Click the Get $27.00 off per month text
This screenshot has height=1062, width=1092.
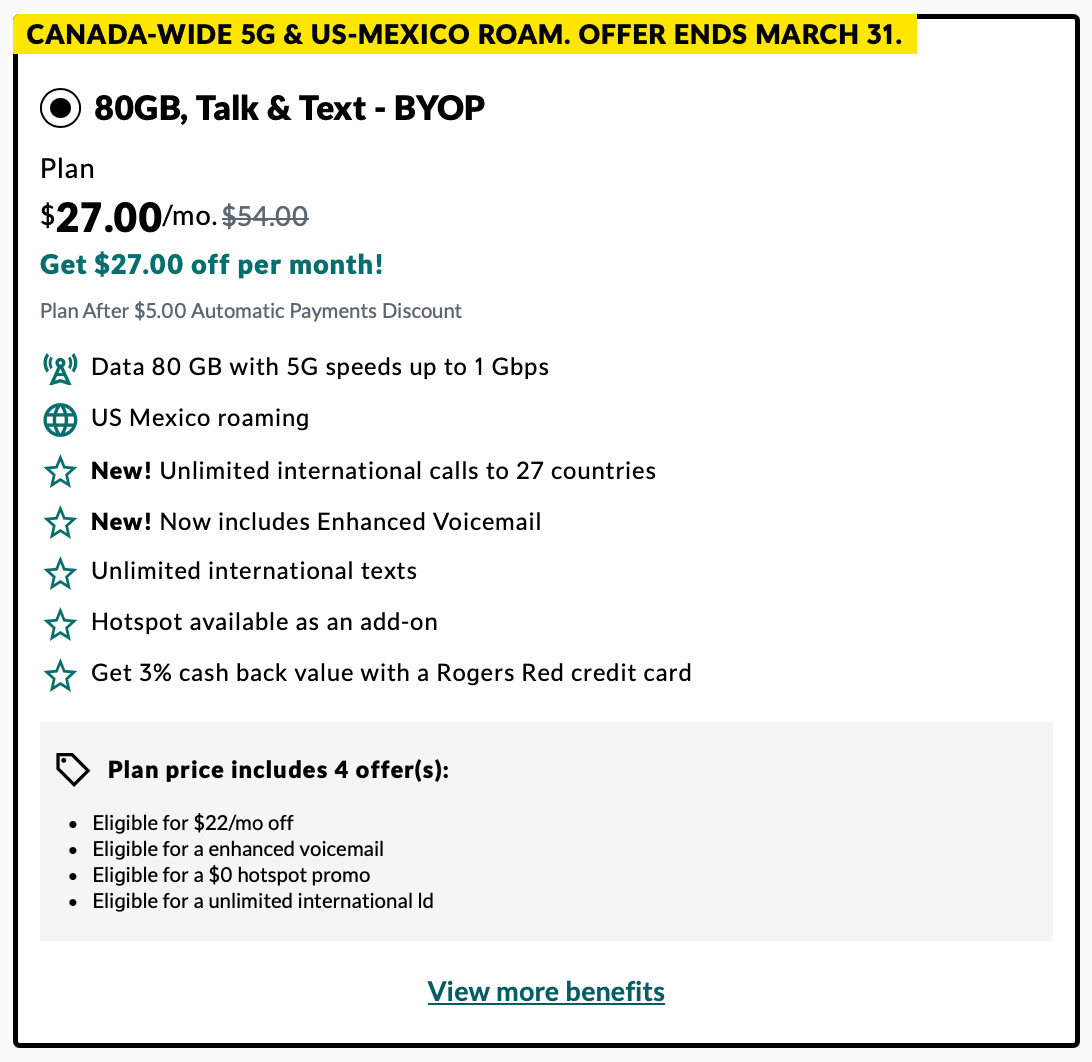(x=211, y=265)
